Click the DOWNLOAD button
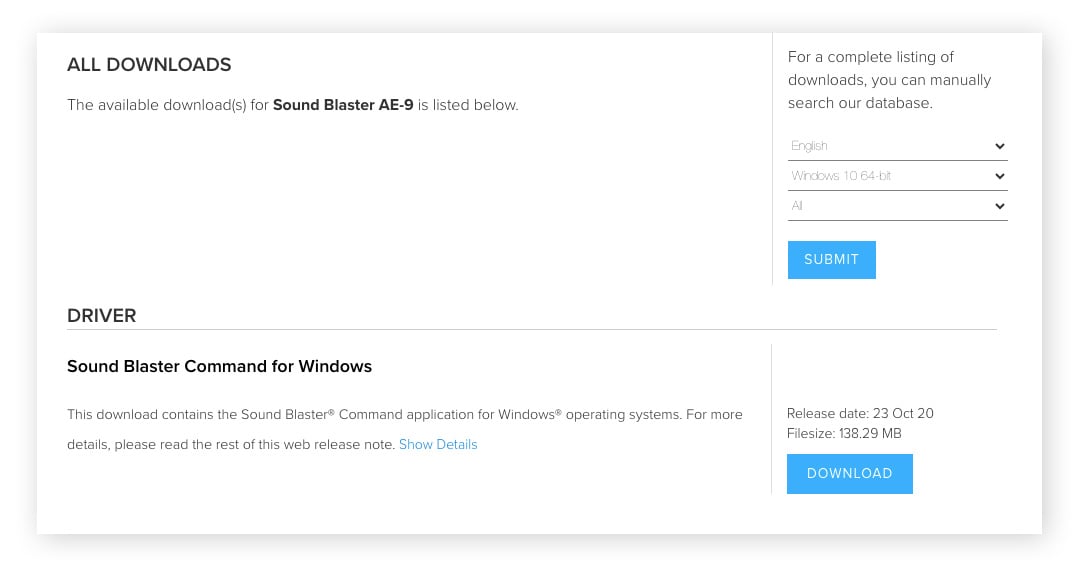 (x=849, y=474)
